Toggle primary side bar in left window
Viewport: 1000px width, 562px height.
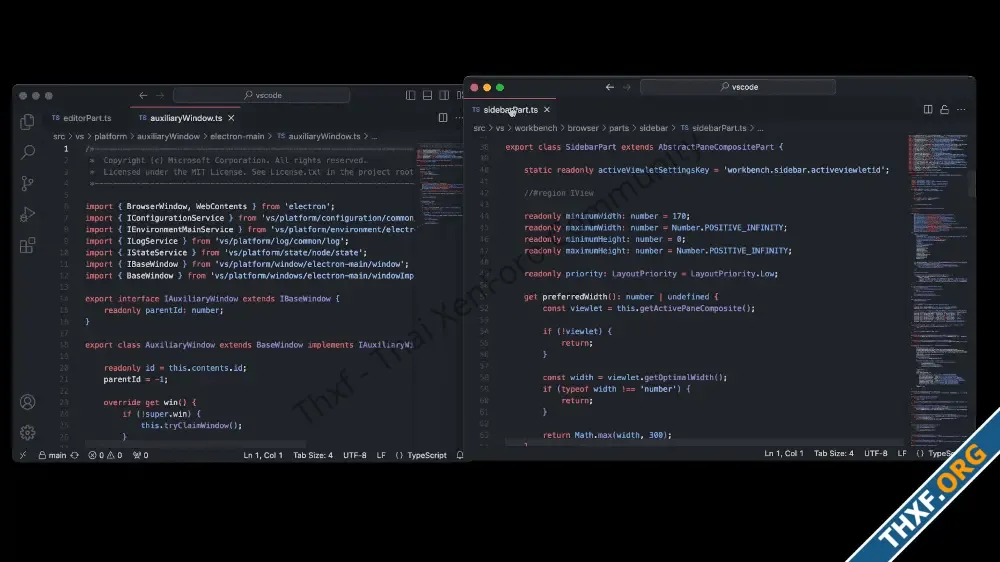coord(410,95)
